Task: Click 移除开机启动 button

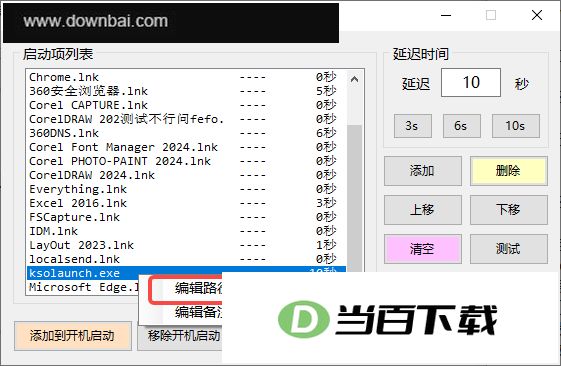Action: click(180, 336)
